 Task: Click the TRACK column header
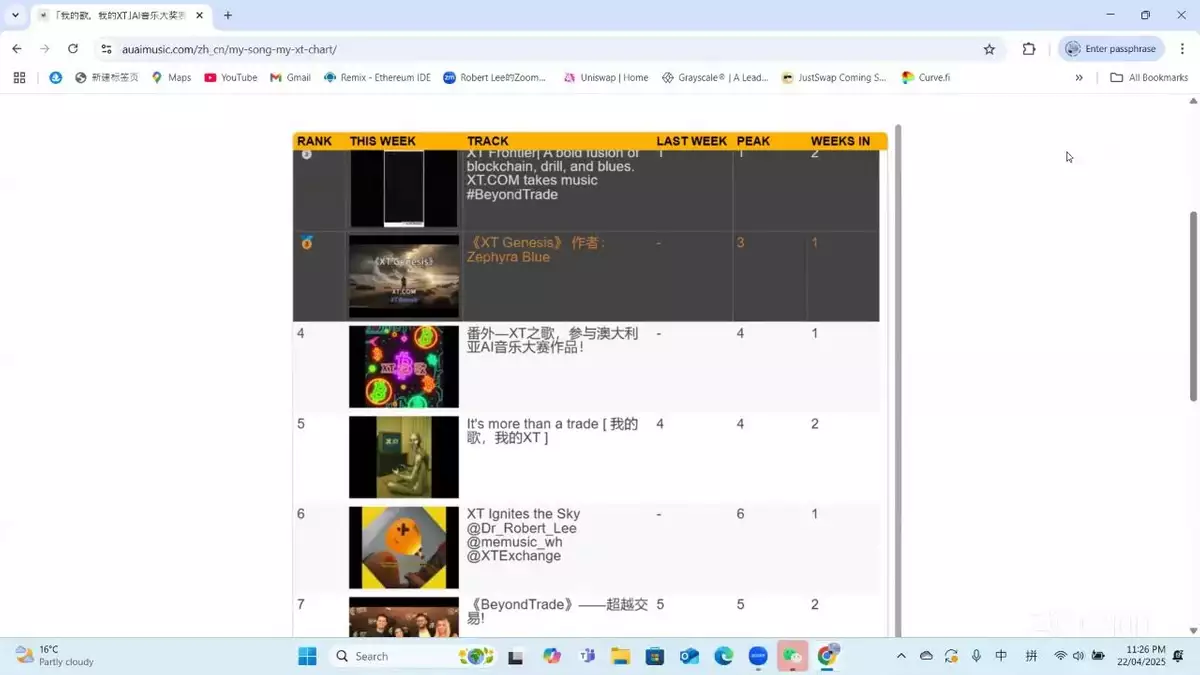point(488,141)
